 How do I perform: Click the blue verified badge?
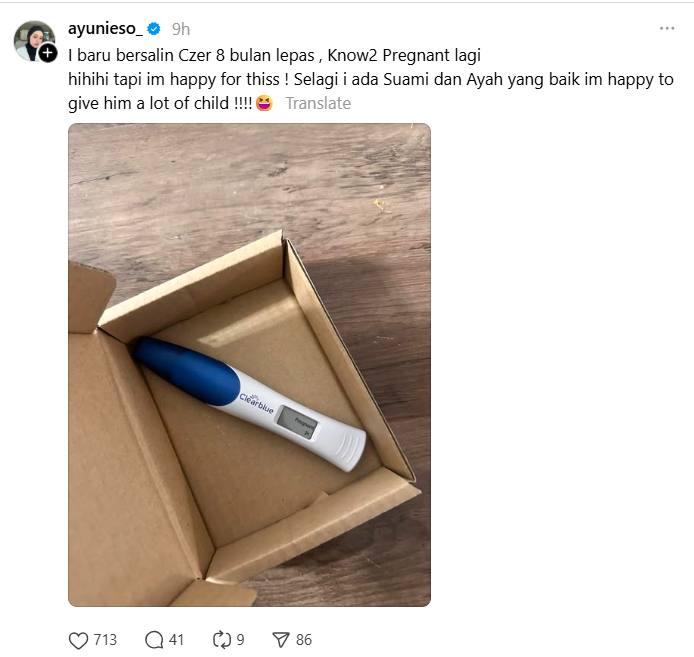pos(154,29)
